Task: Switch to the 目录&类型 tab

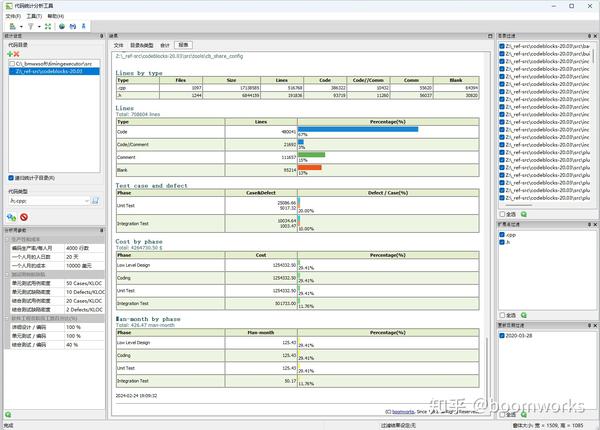Action: [142, 45]
